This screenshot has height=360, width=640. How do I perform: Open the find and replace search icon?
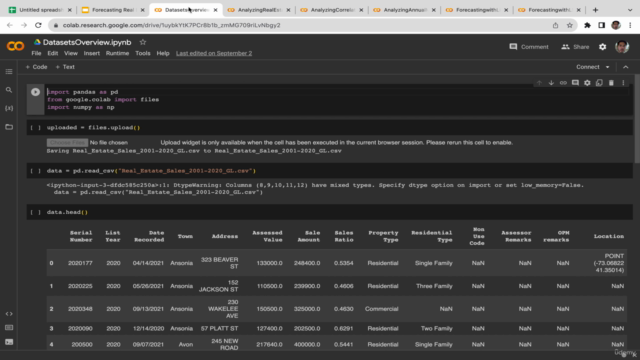[x=9, y=90]
